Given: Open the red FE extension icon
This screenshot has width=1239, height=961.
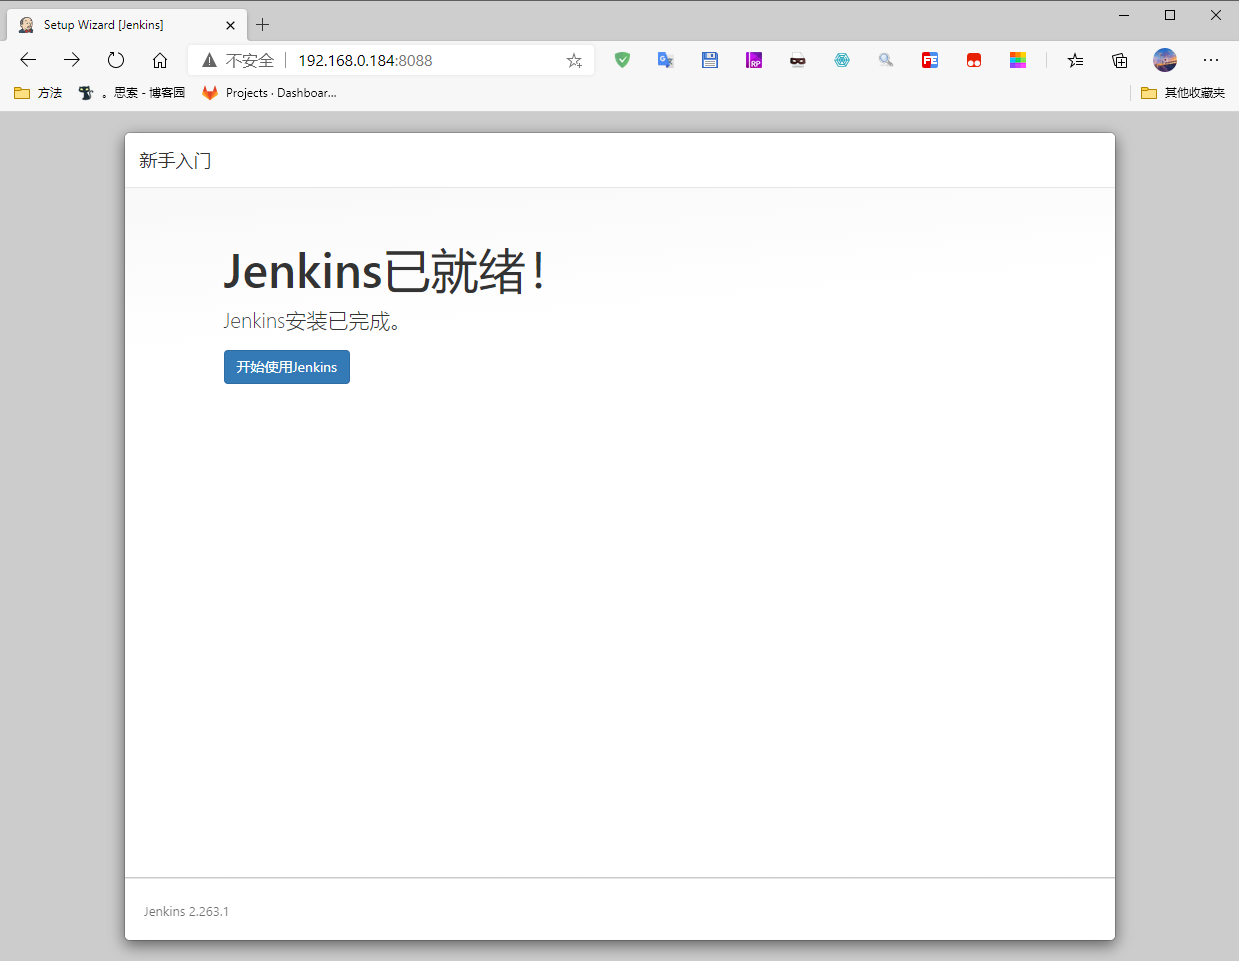Looking at the screenshot, I should coord(930,60).
